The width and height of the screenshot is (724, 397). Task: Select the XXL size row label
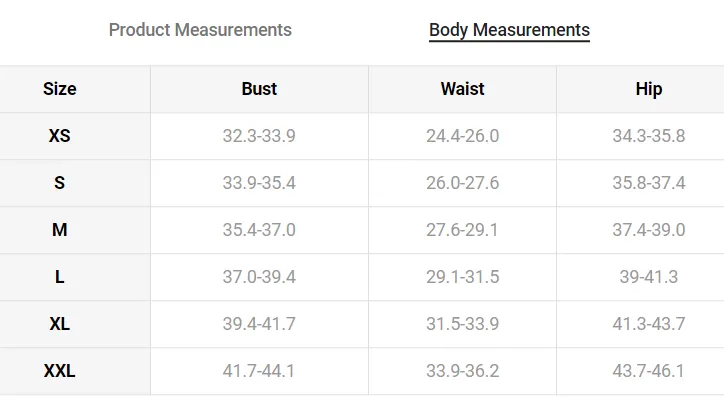point(60,371)
